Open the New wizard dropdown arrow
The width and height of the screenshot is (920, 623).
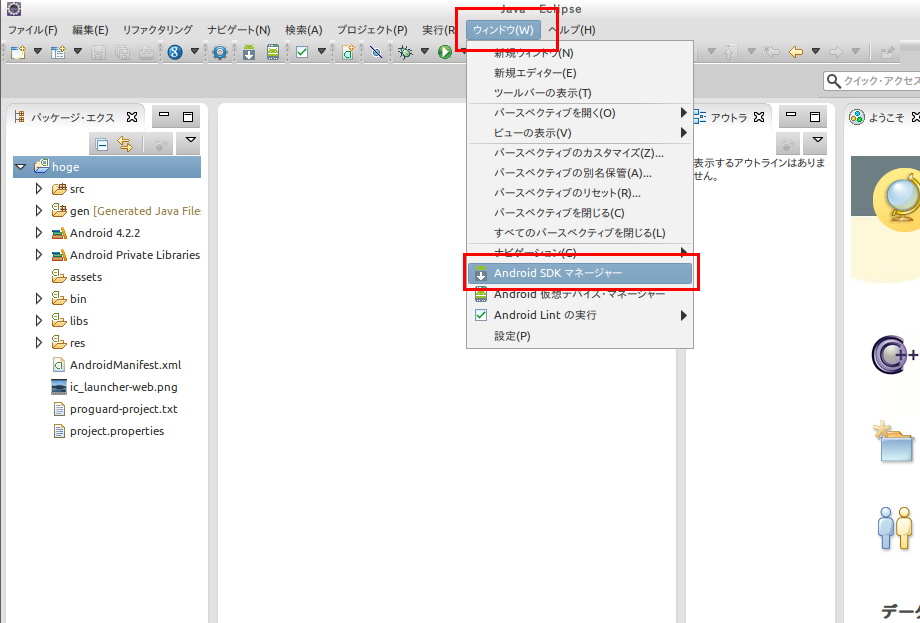[x=38, y=52]
